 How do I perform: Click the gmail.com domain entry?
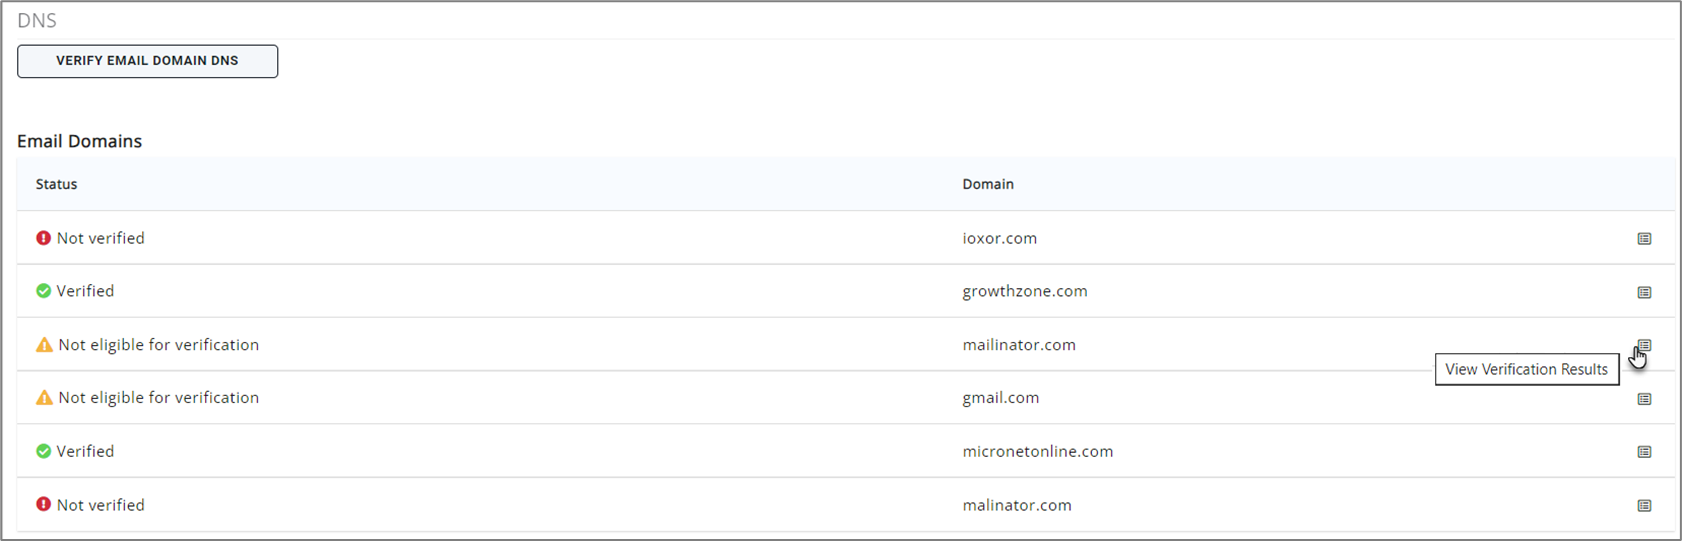tap(1000, 398)
